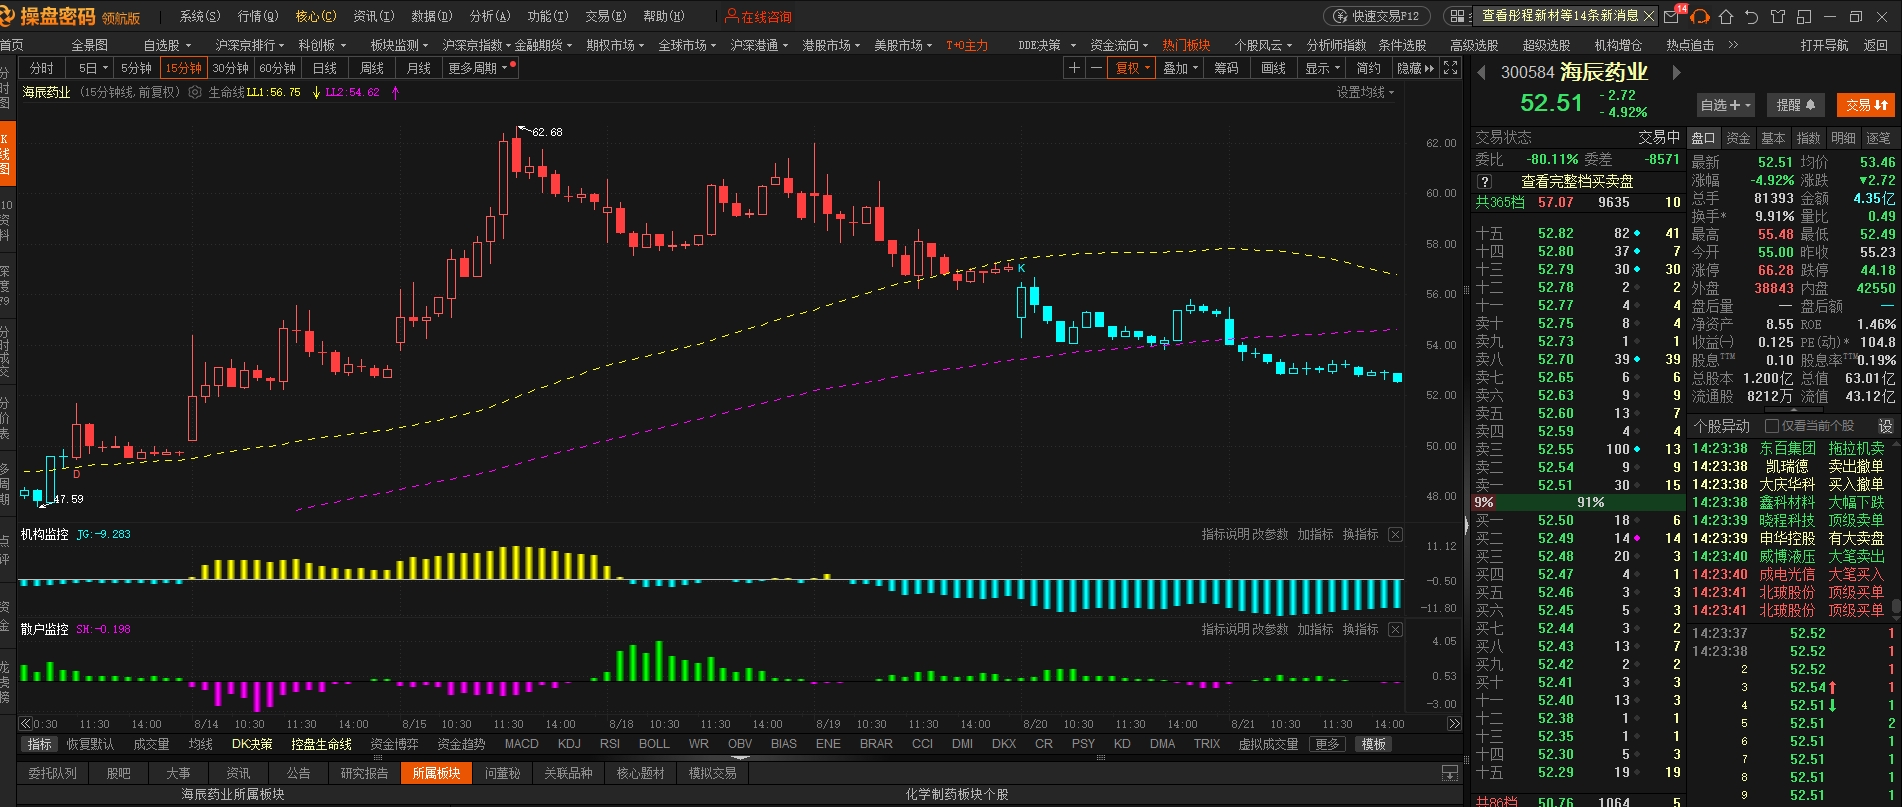This screenshot has height=807, width=1902.
Task: Click the 14:00 marker under 8/19
Action: pyautogui.click(x=975, y=724)
